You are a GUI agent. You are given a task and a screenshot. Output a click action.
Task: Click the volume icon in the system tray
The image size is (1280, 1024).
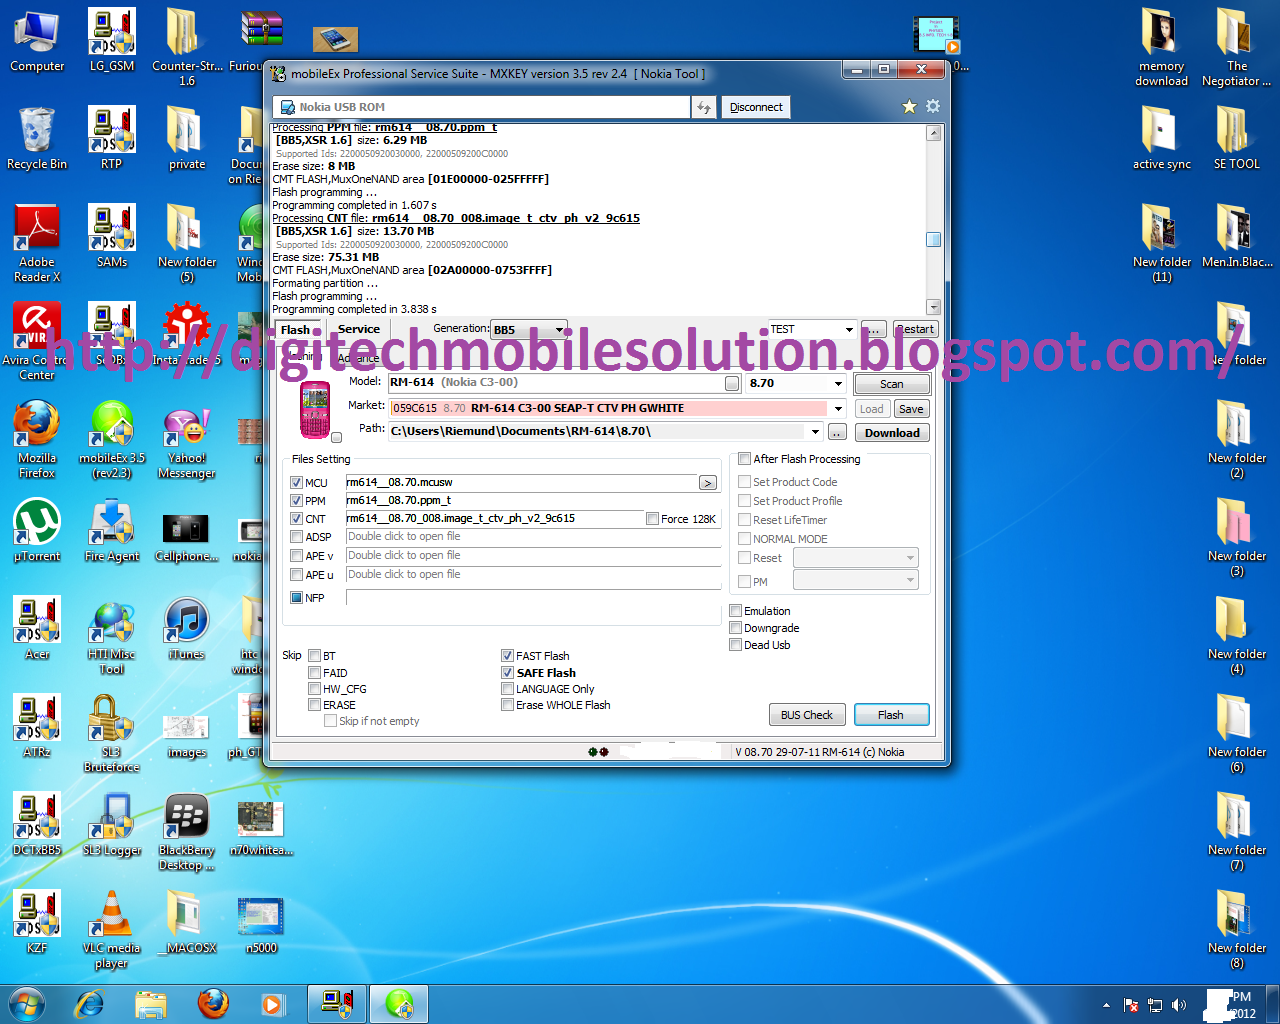(1179, 1005)
